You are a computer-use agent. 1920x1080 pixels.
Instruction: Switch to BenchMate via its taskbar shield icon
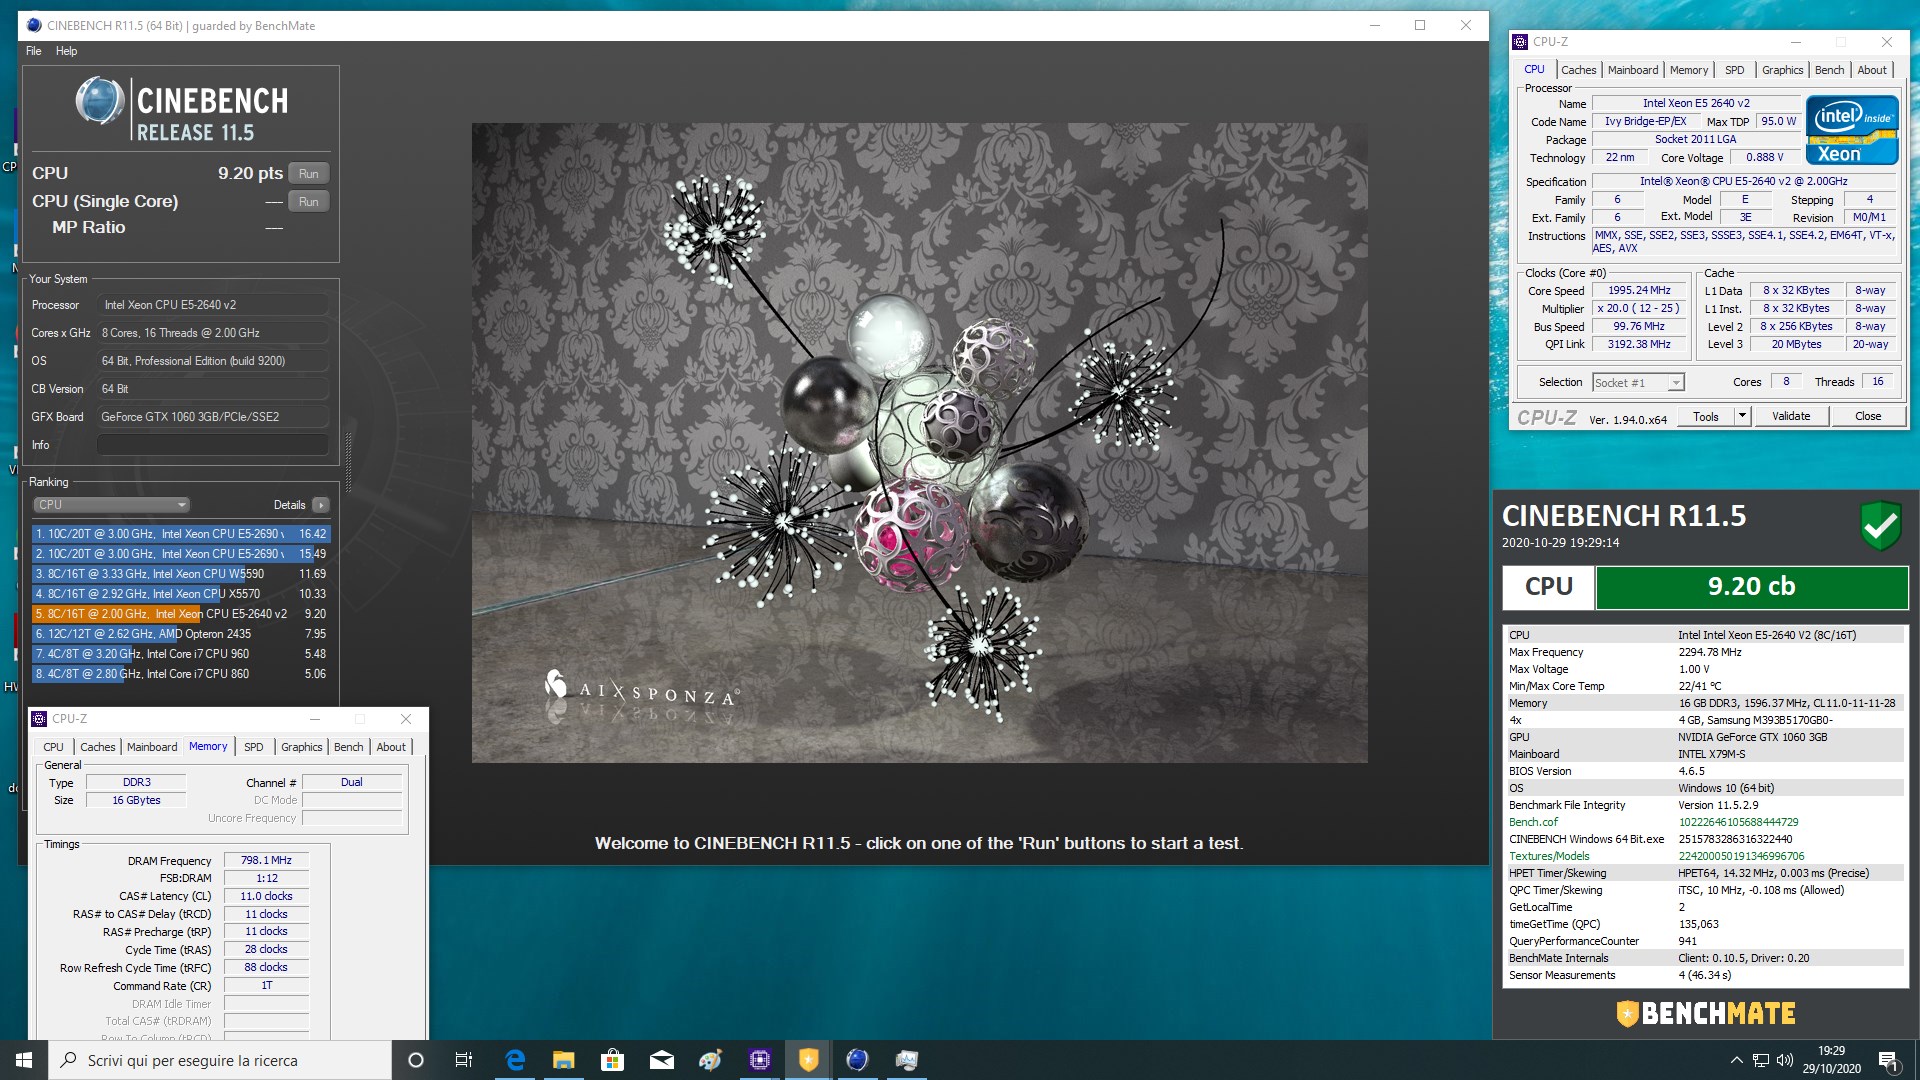click(808, 1060)
